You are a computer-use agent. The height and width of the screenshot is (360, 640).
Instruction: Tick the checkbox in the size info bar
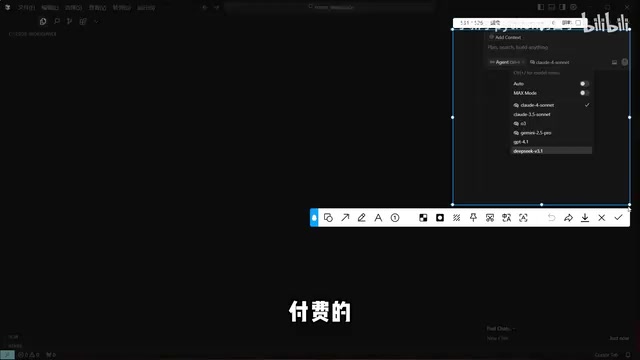click(578, 23)
